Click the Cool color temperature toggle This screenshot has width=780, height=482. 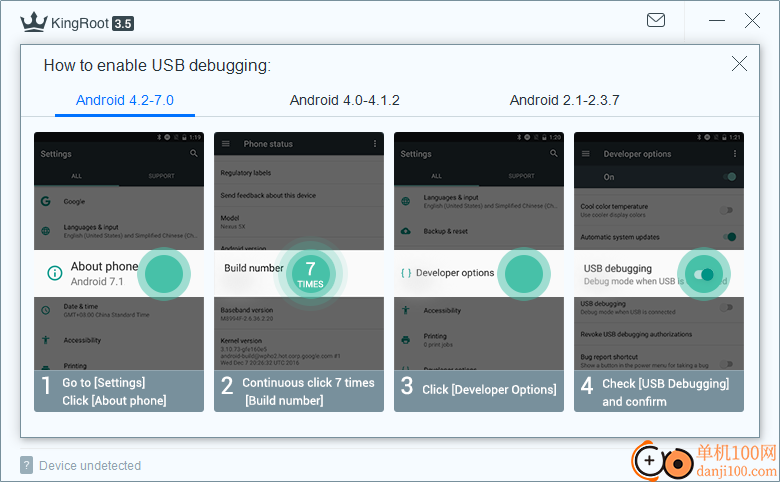click(726, 210)
